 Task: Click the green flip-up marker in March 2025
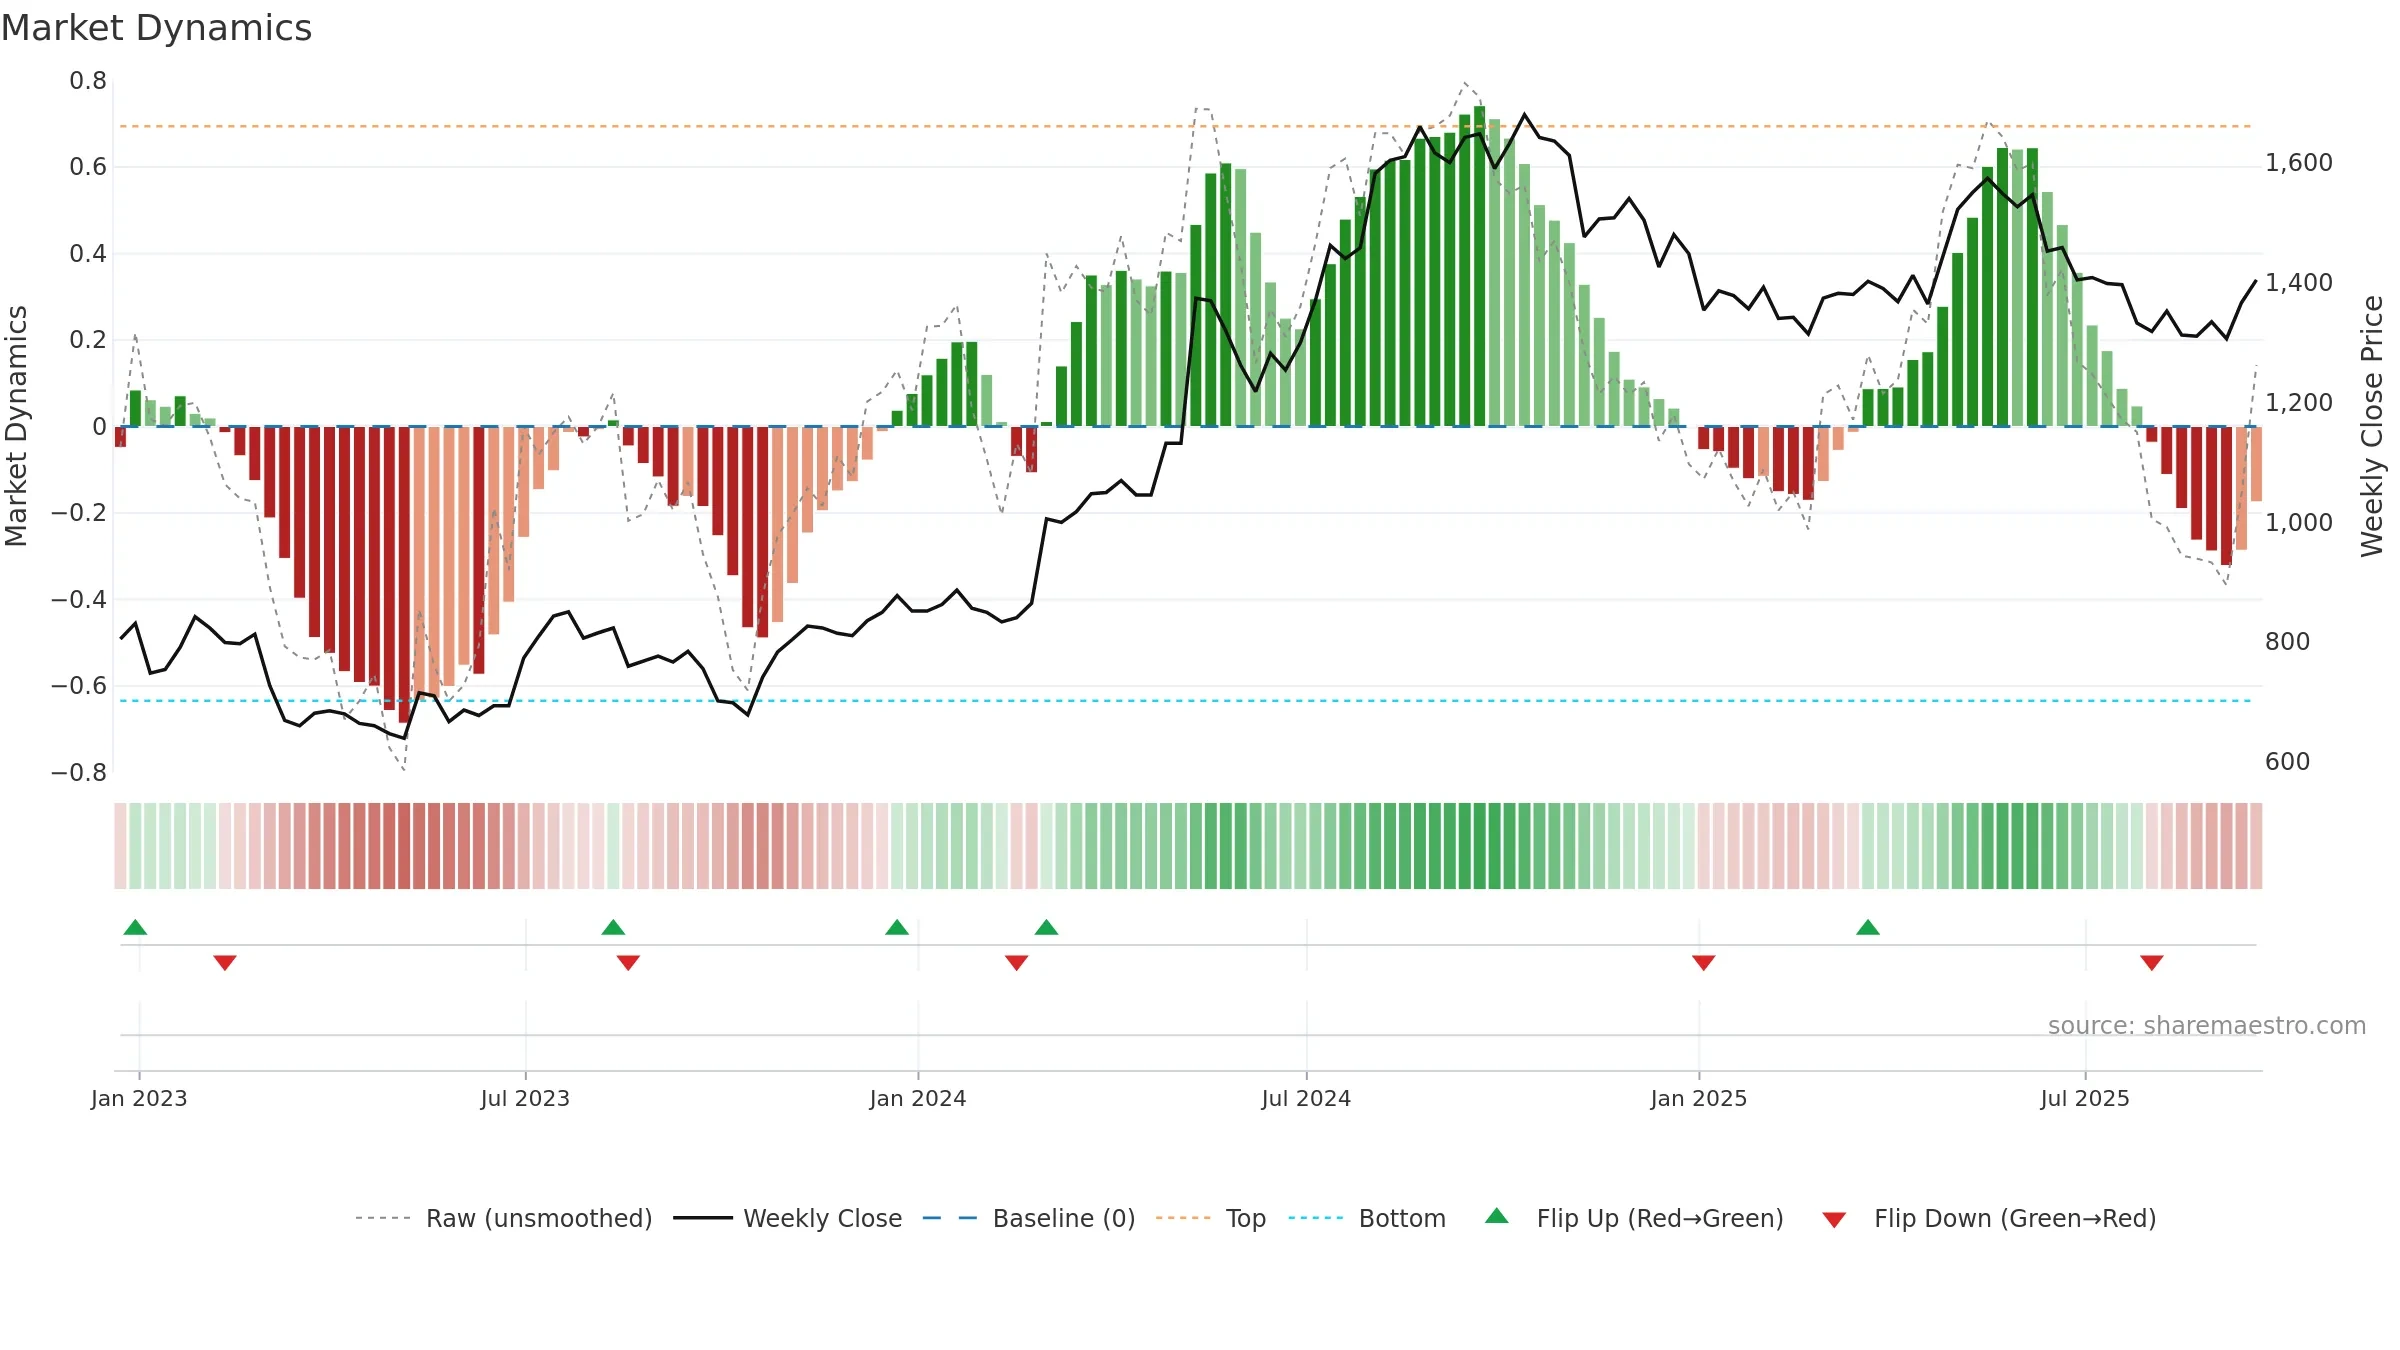[1868, 927]
